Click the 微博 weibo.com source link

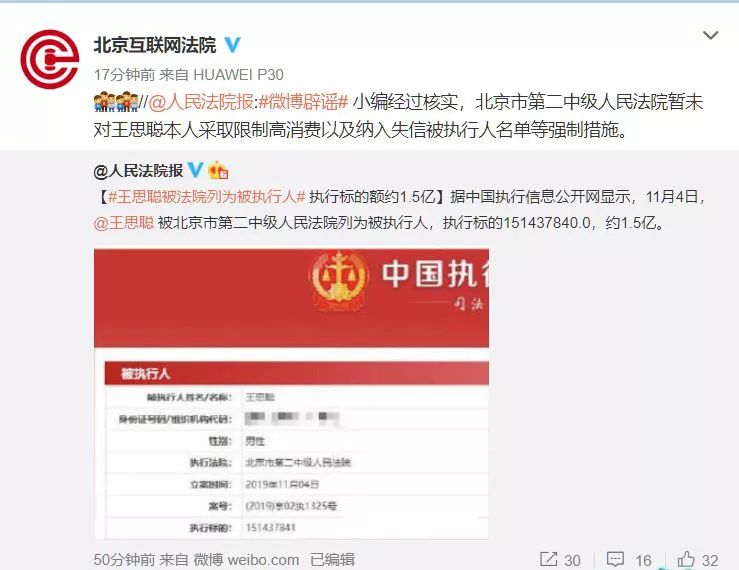[246, 560]
